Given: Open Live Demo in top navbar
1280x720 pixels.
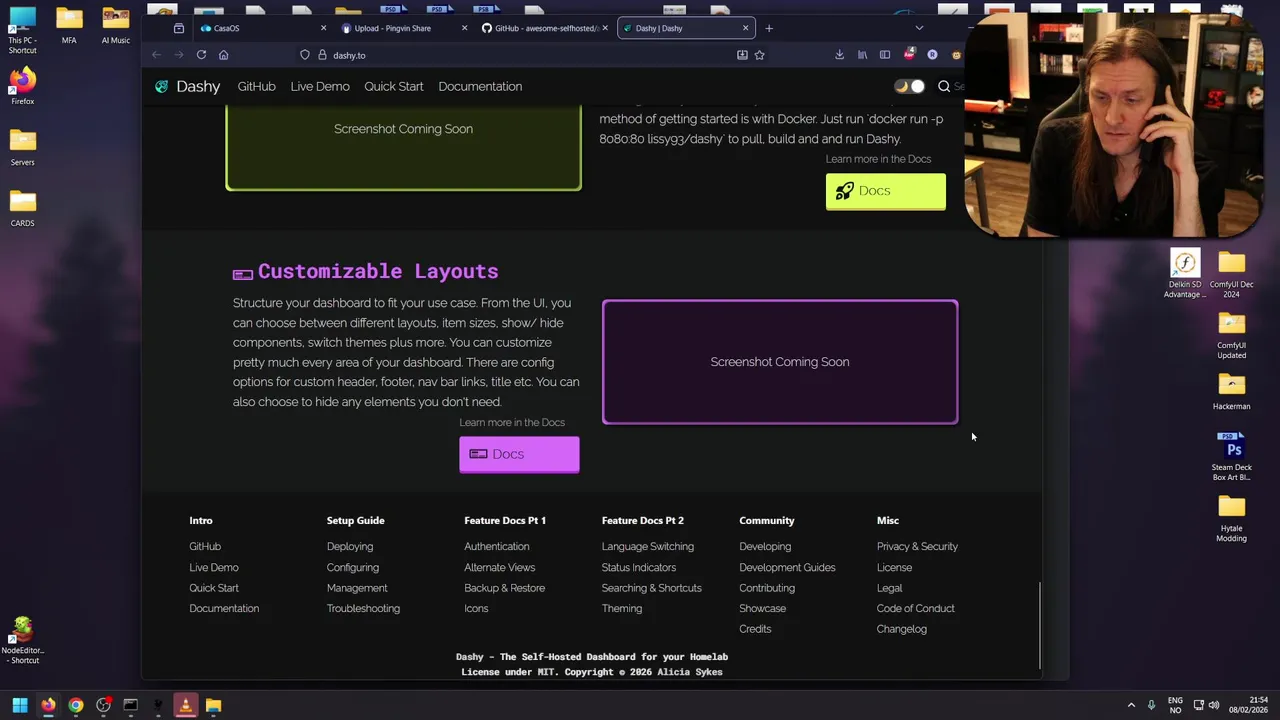Looking at the screenshot, I should coord(320,86).
